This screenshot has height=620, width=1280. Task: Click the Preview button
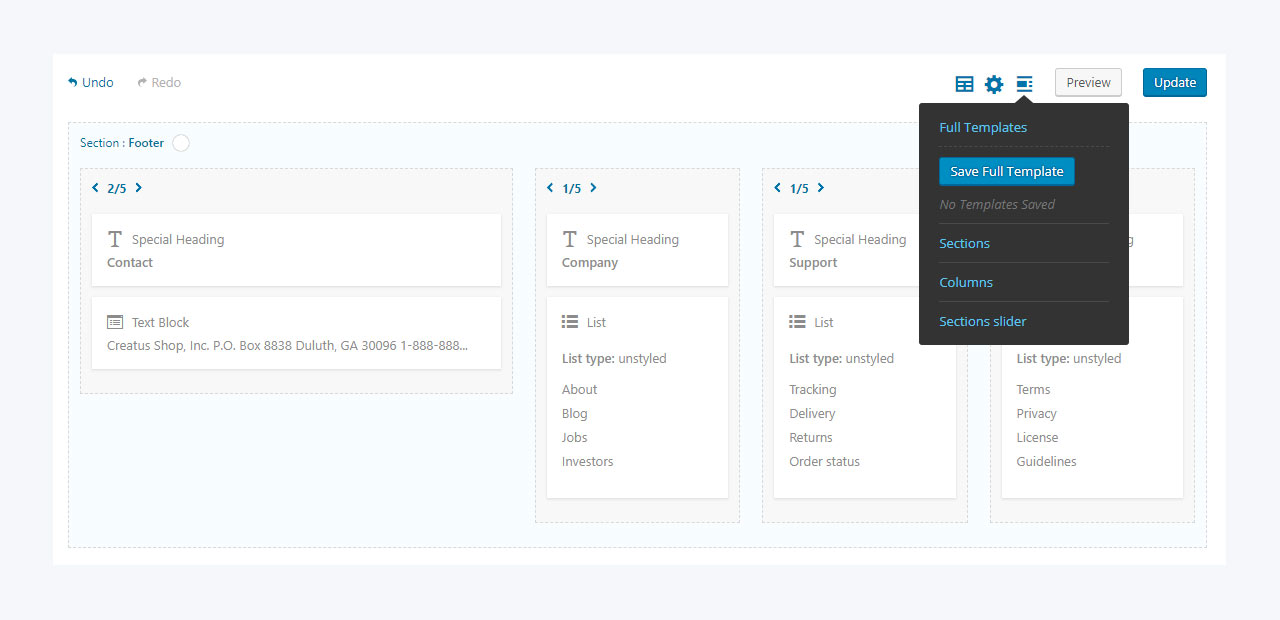point(1088,82)
